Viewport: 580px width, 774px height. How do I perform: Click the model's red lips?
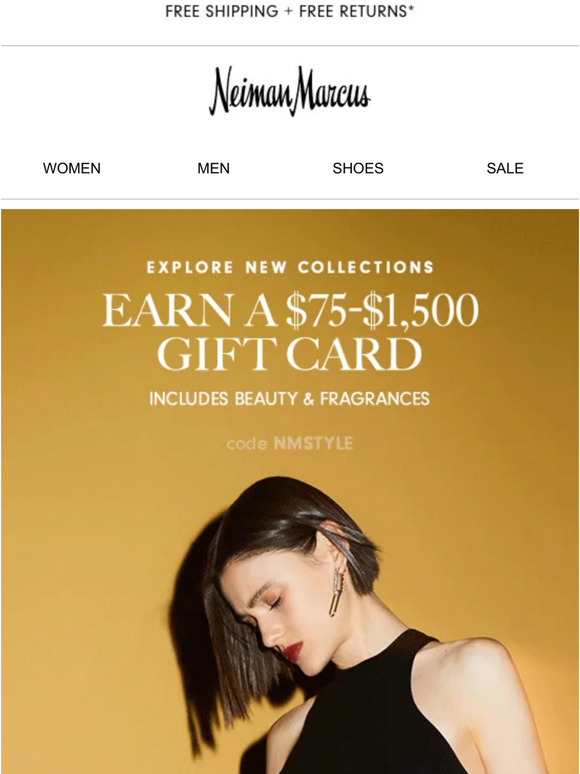294,653
